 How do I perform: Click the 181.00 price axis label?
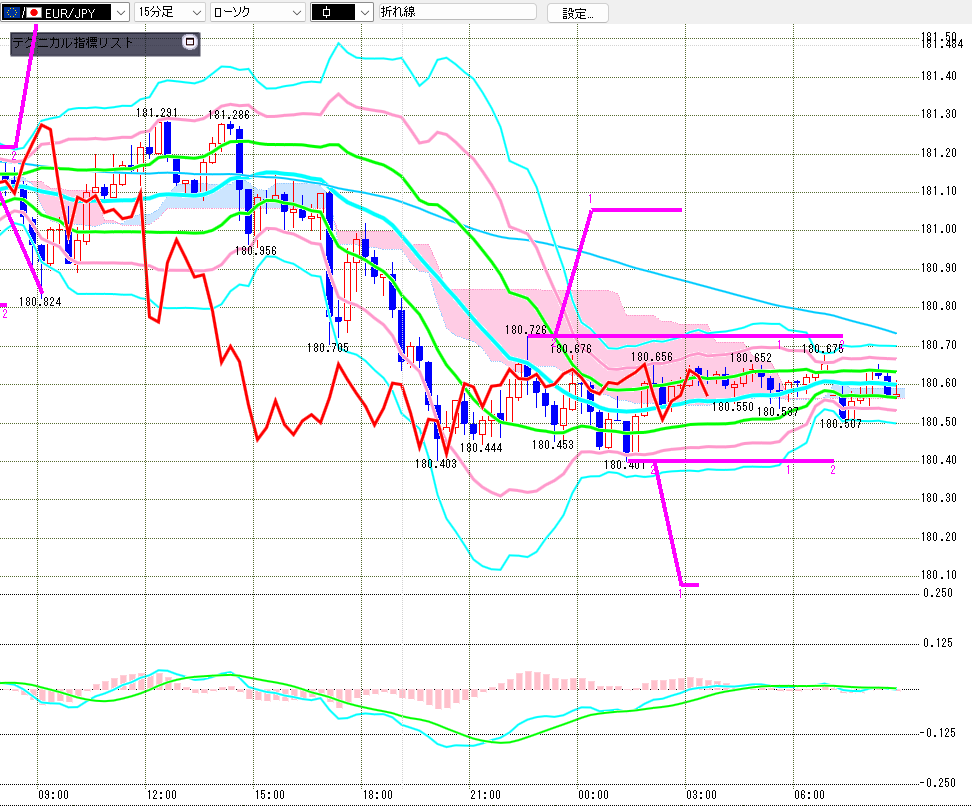pos(938,229)
